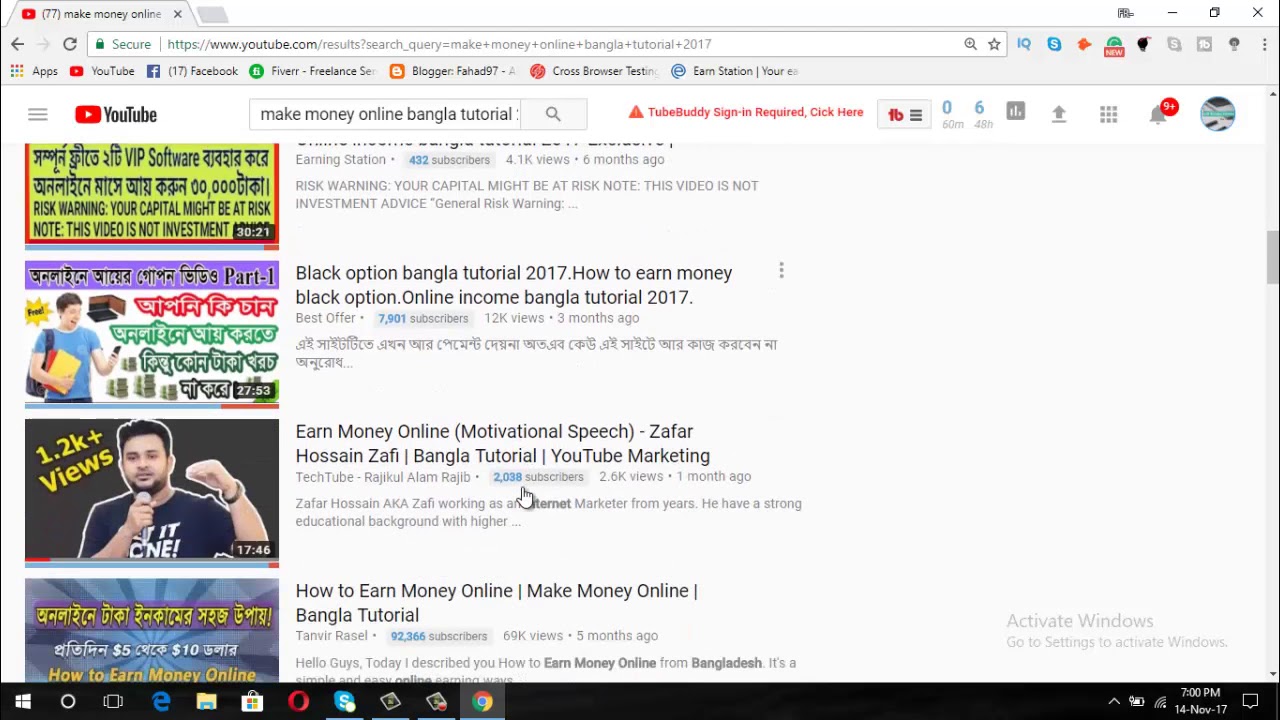
Task: Open the TubeBuddy bar chart stats icon
Action: click(x=1016, y=112)
